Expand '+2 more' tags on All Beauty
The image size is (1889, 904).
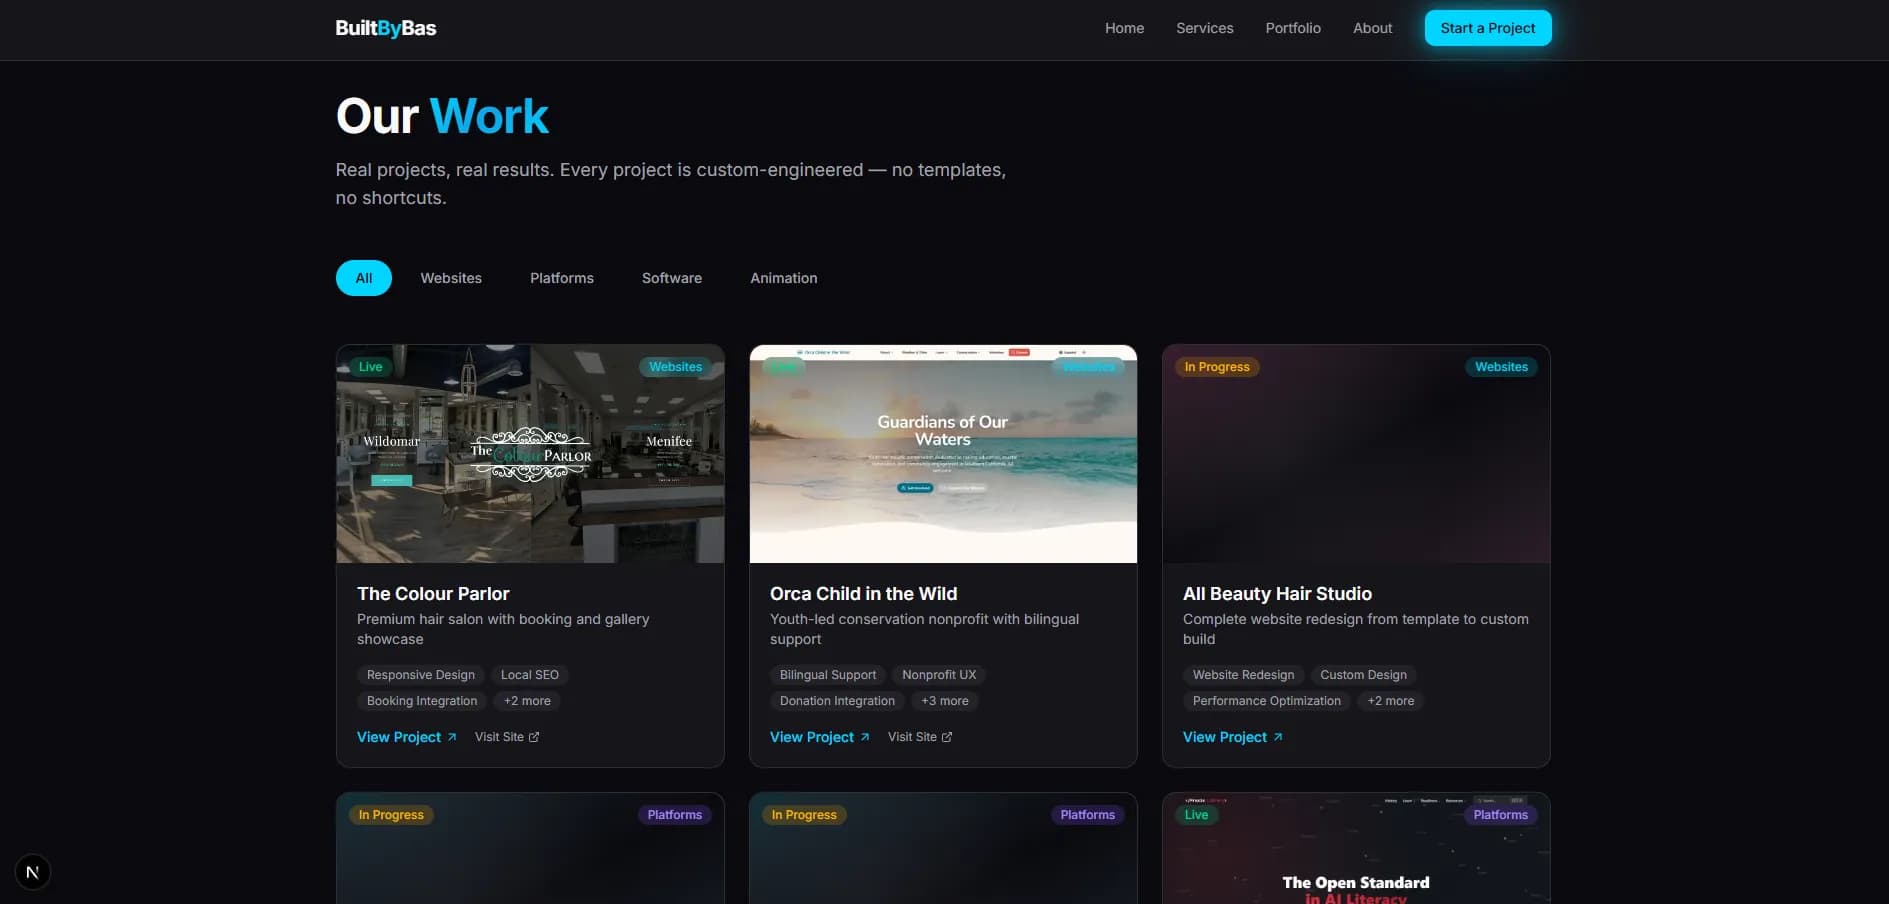1391,701
